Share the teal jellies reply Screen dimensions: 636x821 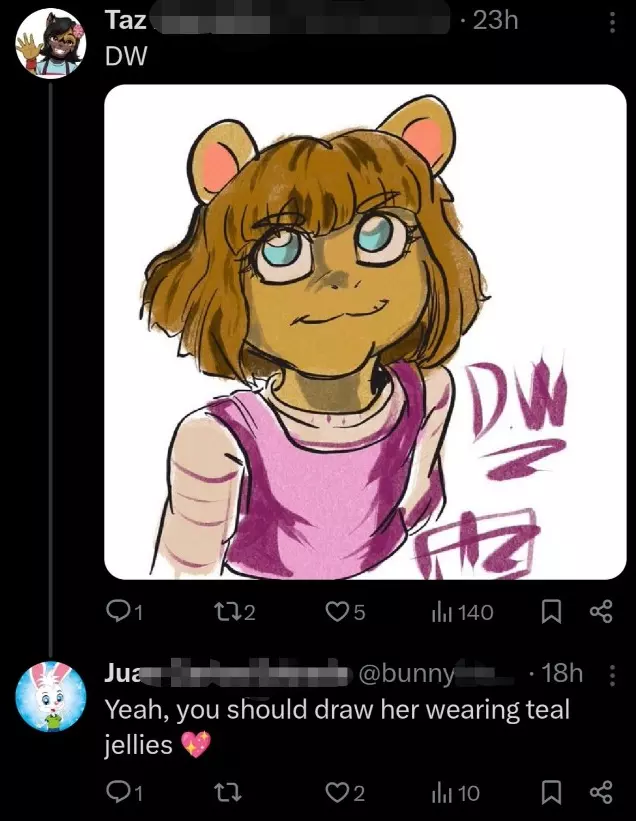click(601, 793)
